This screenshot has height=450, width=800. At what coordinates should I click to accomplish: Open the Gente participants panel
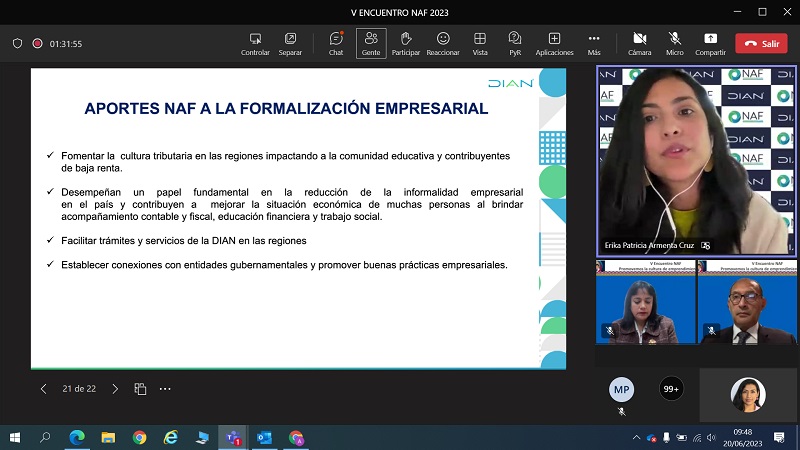pyautogui.click(x=371, y=44)
